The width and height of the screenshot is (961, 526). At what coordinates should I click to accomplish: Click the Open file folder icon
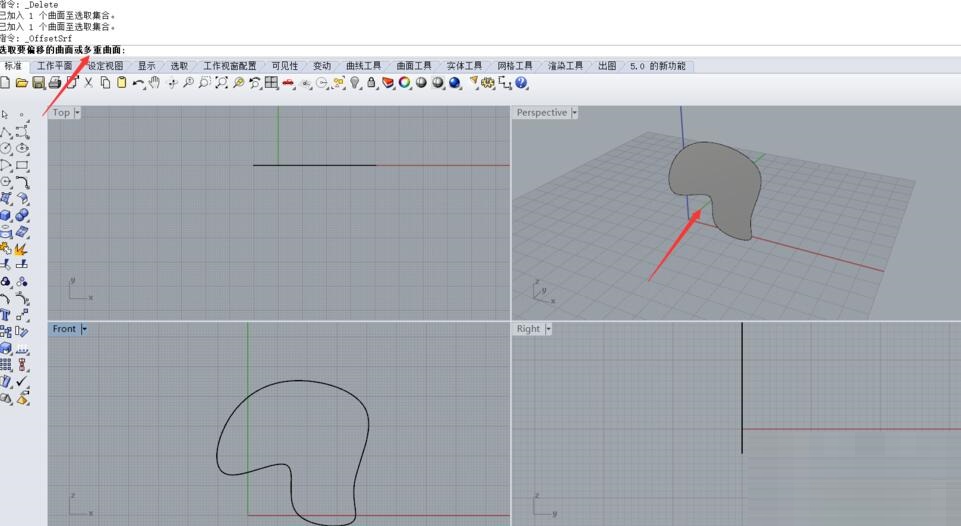pos(21,83)
